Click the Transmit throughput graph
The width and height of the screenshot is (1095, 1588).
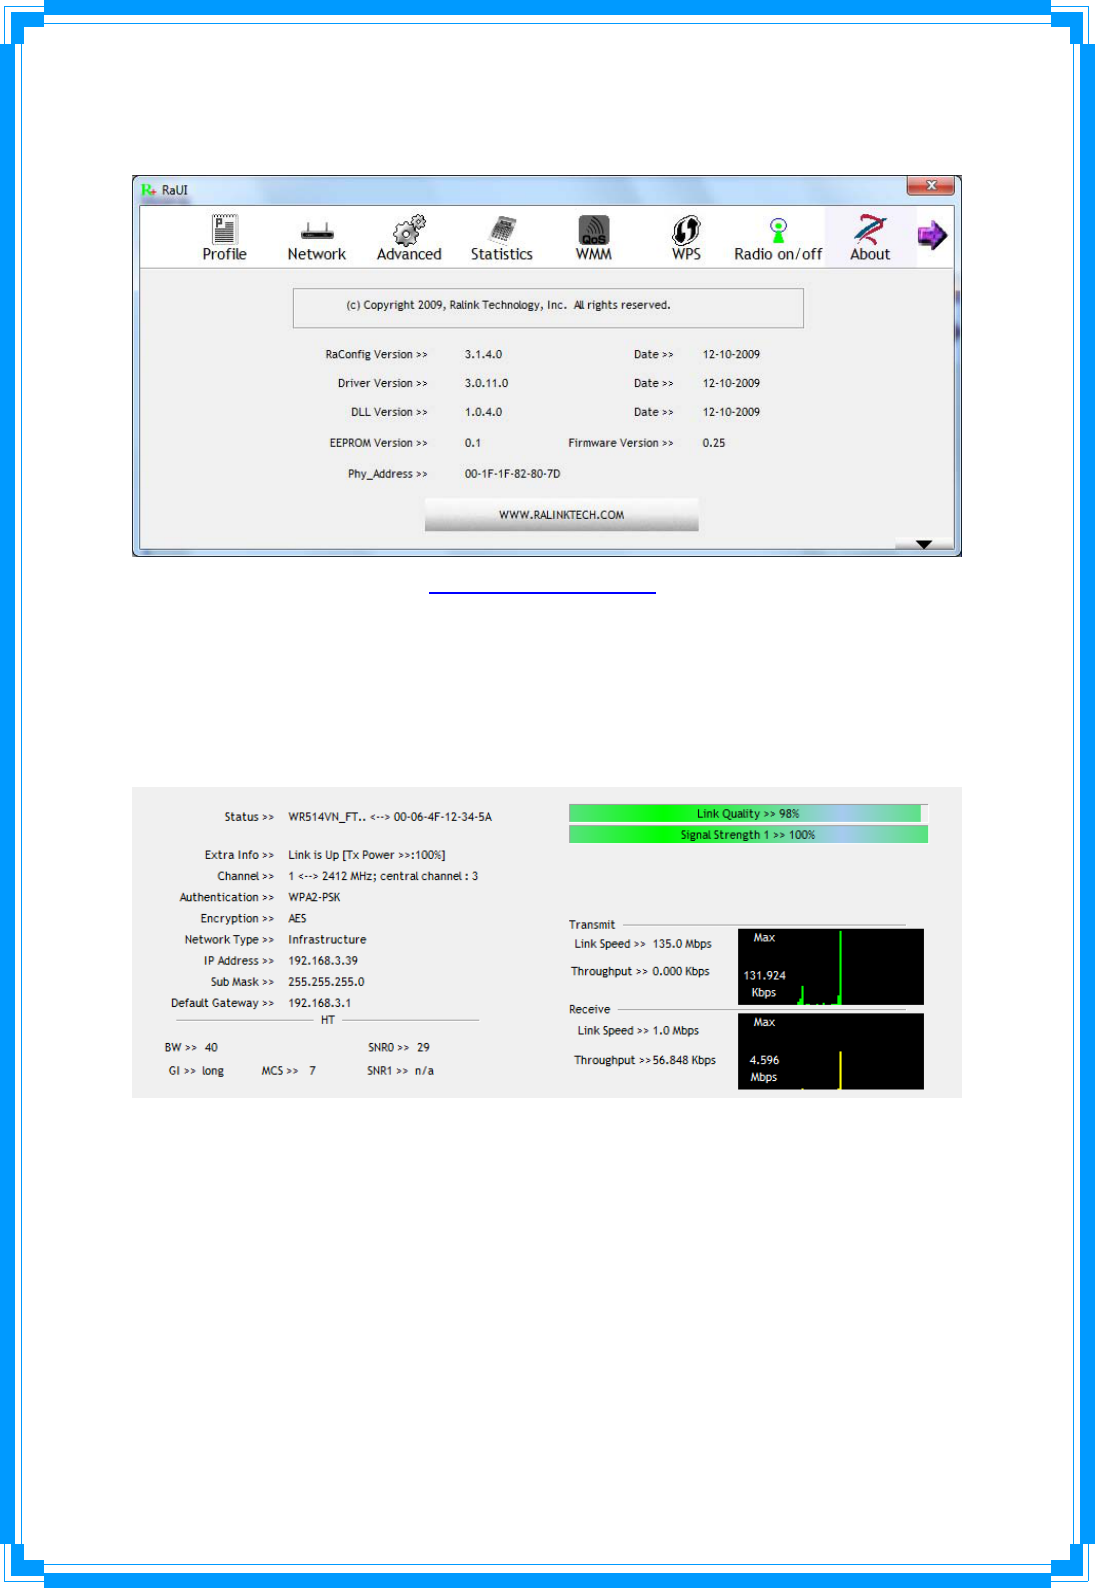point(831,967)
